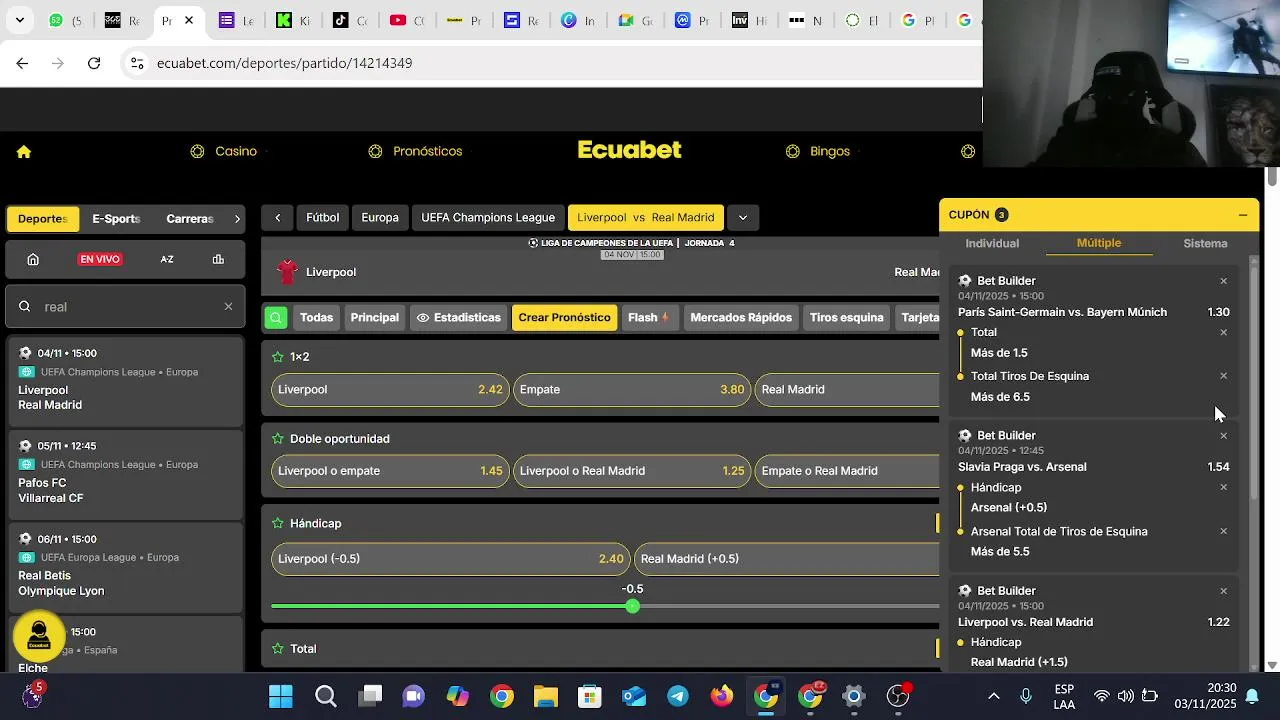This screenshot has height=720, width=1280.
Task: Open Real Betis vs Olympique Lyon match
Action: (125, 566)
